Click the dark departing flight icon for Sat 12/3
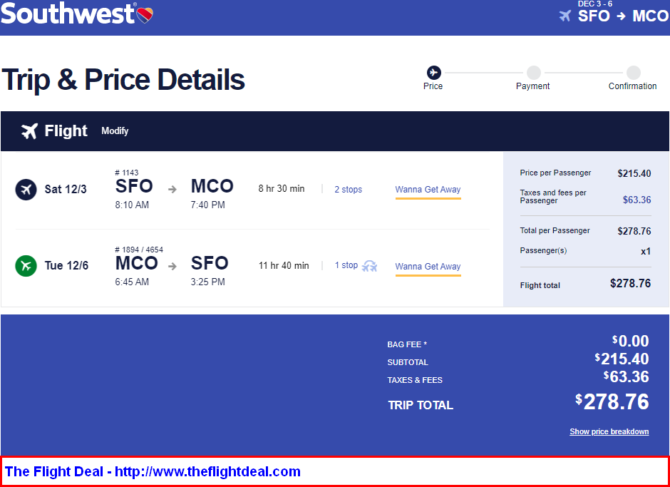This screenshot has height=487, width=670. [26, 189]
